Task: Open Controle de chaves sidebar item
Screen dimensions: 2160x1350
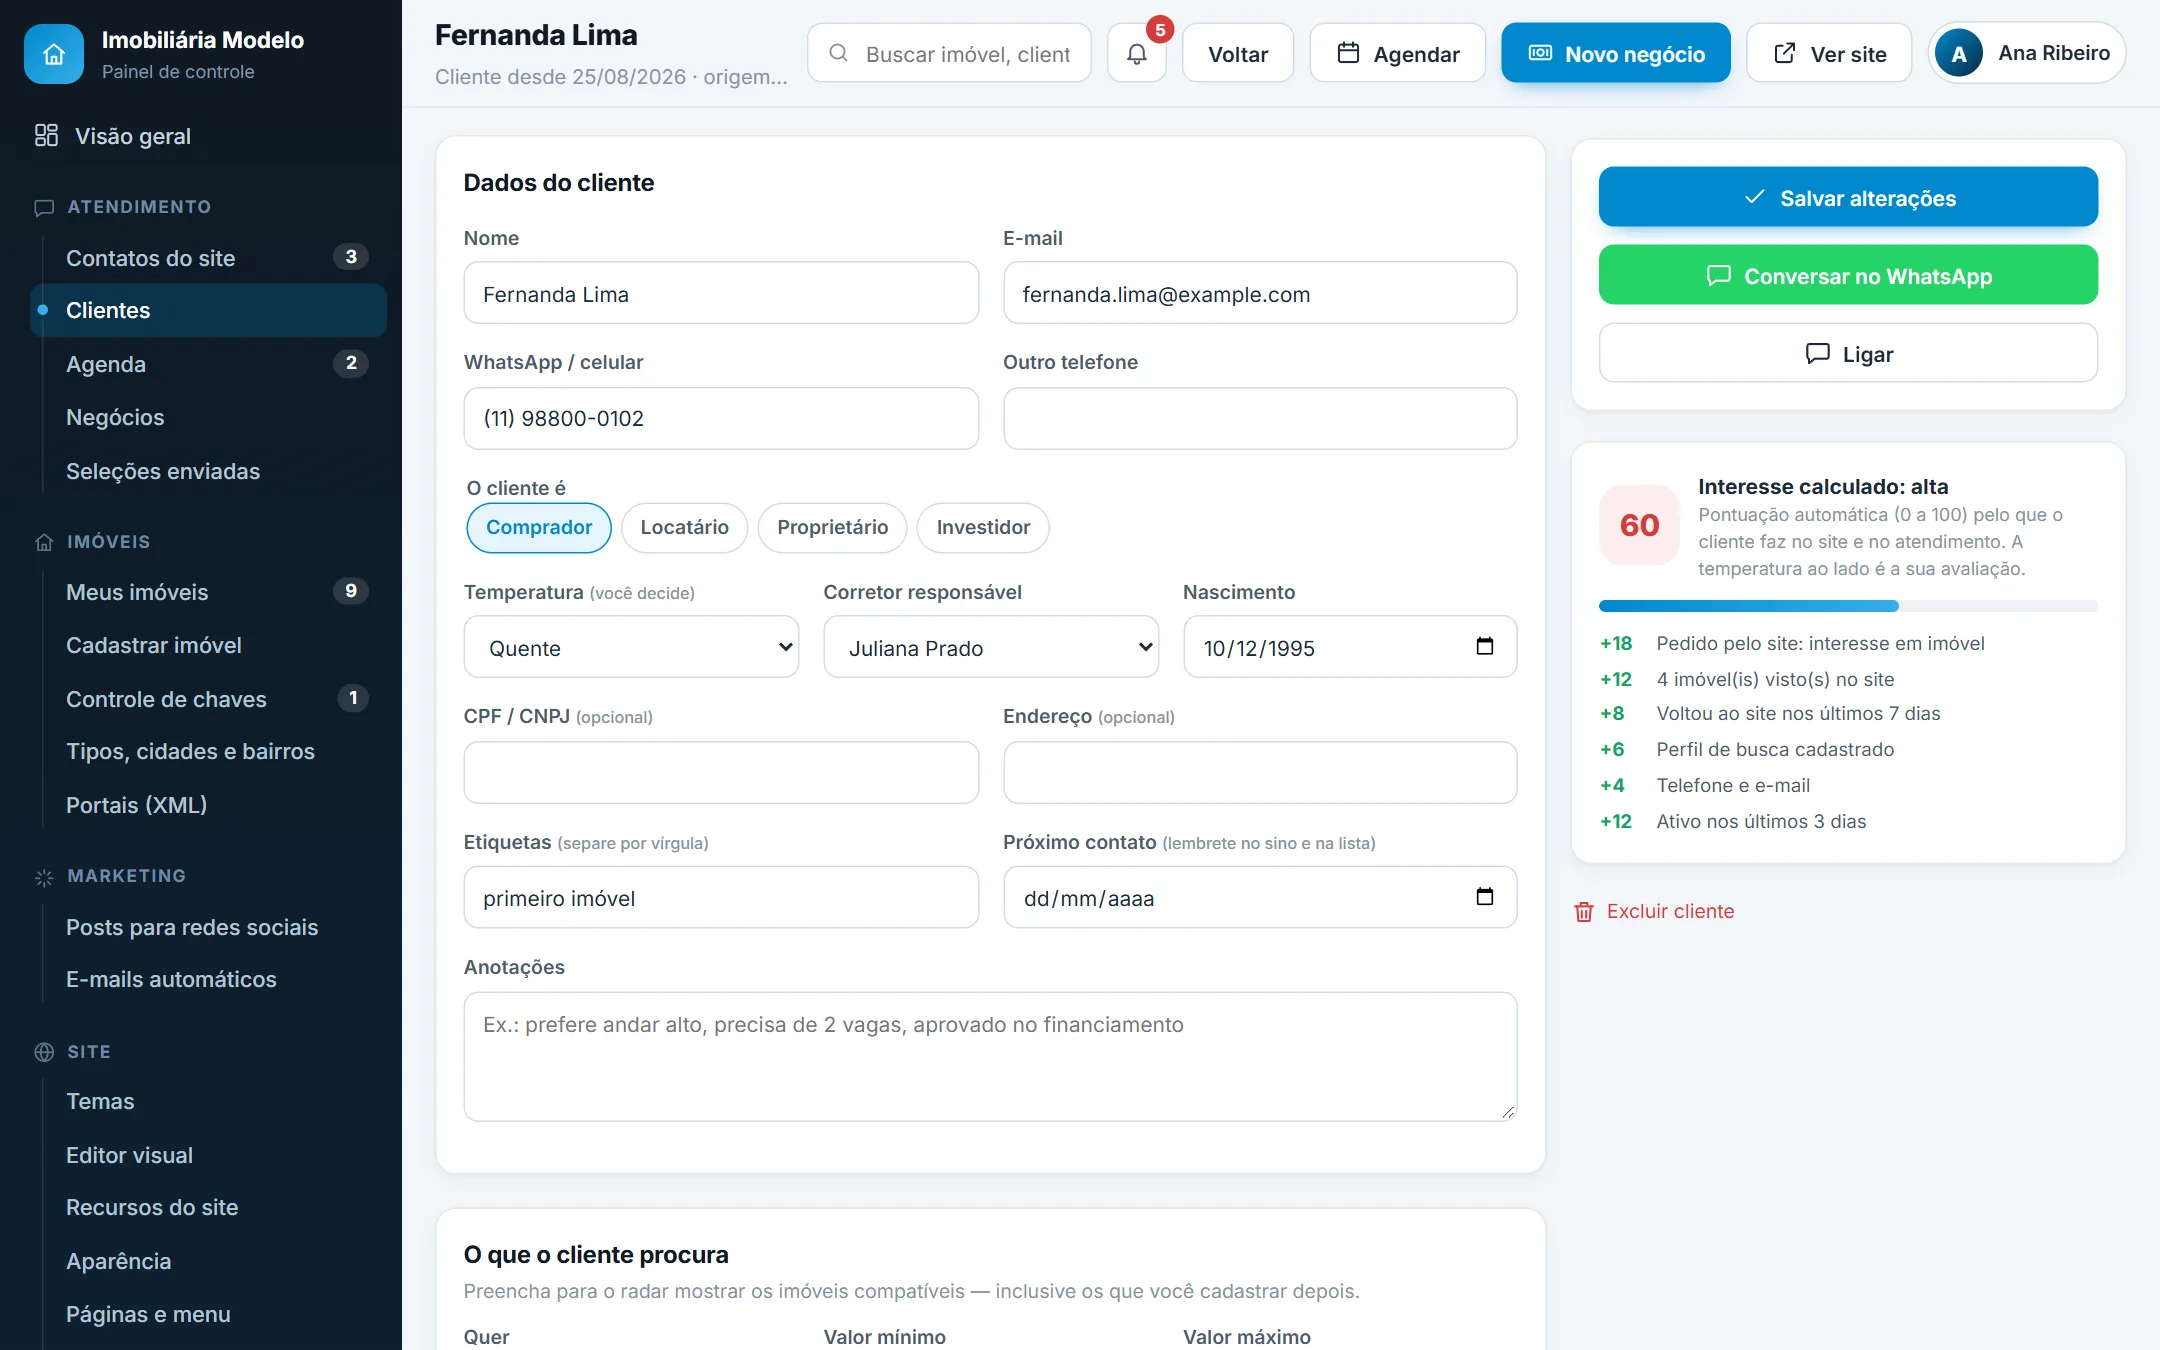Action: [x=208, y=699]
